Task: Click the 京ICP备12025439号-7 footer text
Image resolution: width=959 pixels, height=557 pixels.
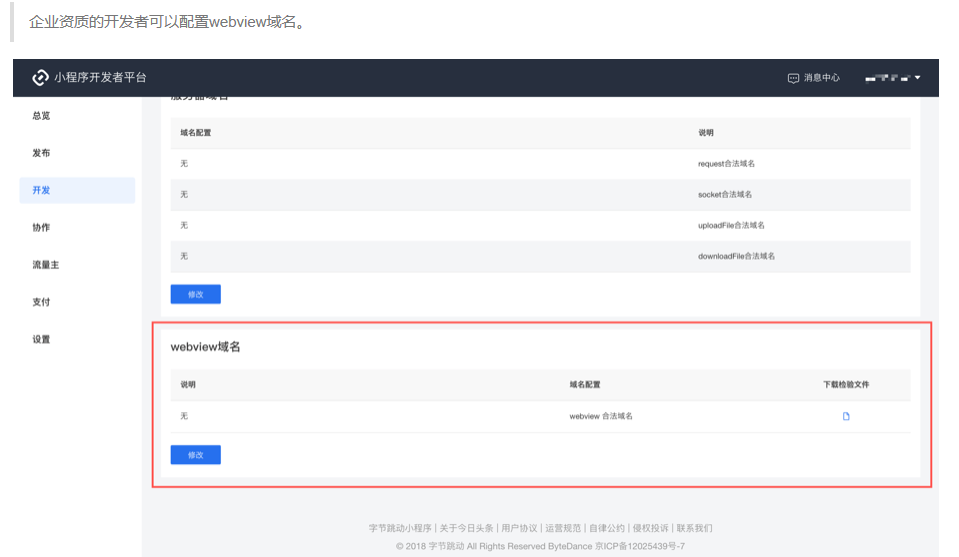Action: [640, 546]
